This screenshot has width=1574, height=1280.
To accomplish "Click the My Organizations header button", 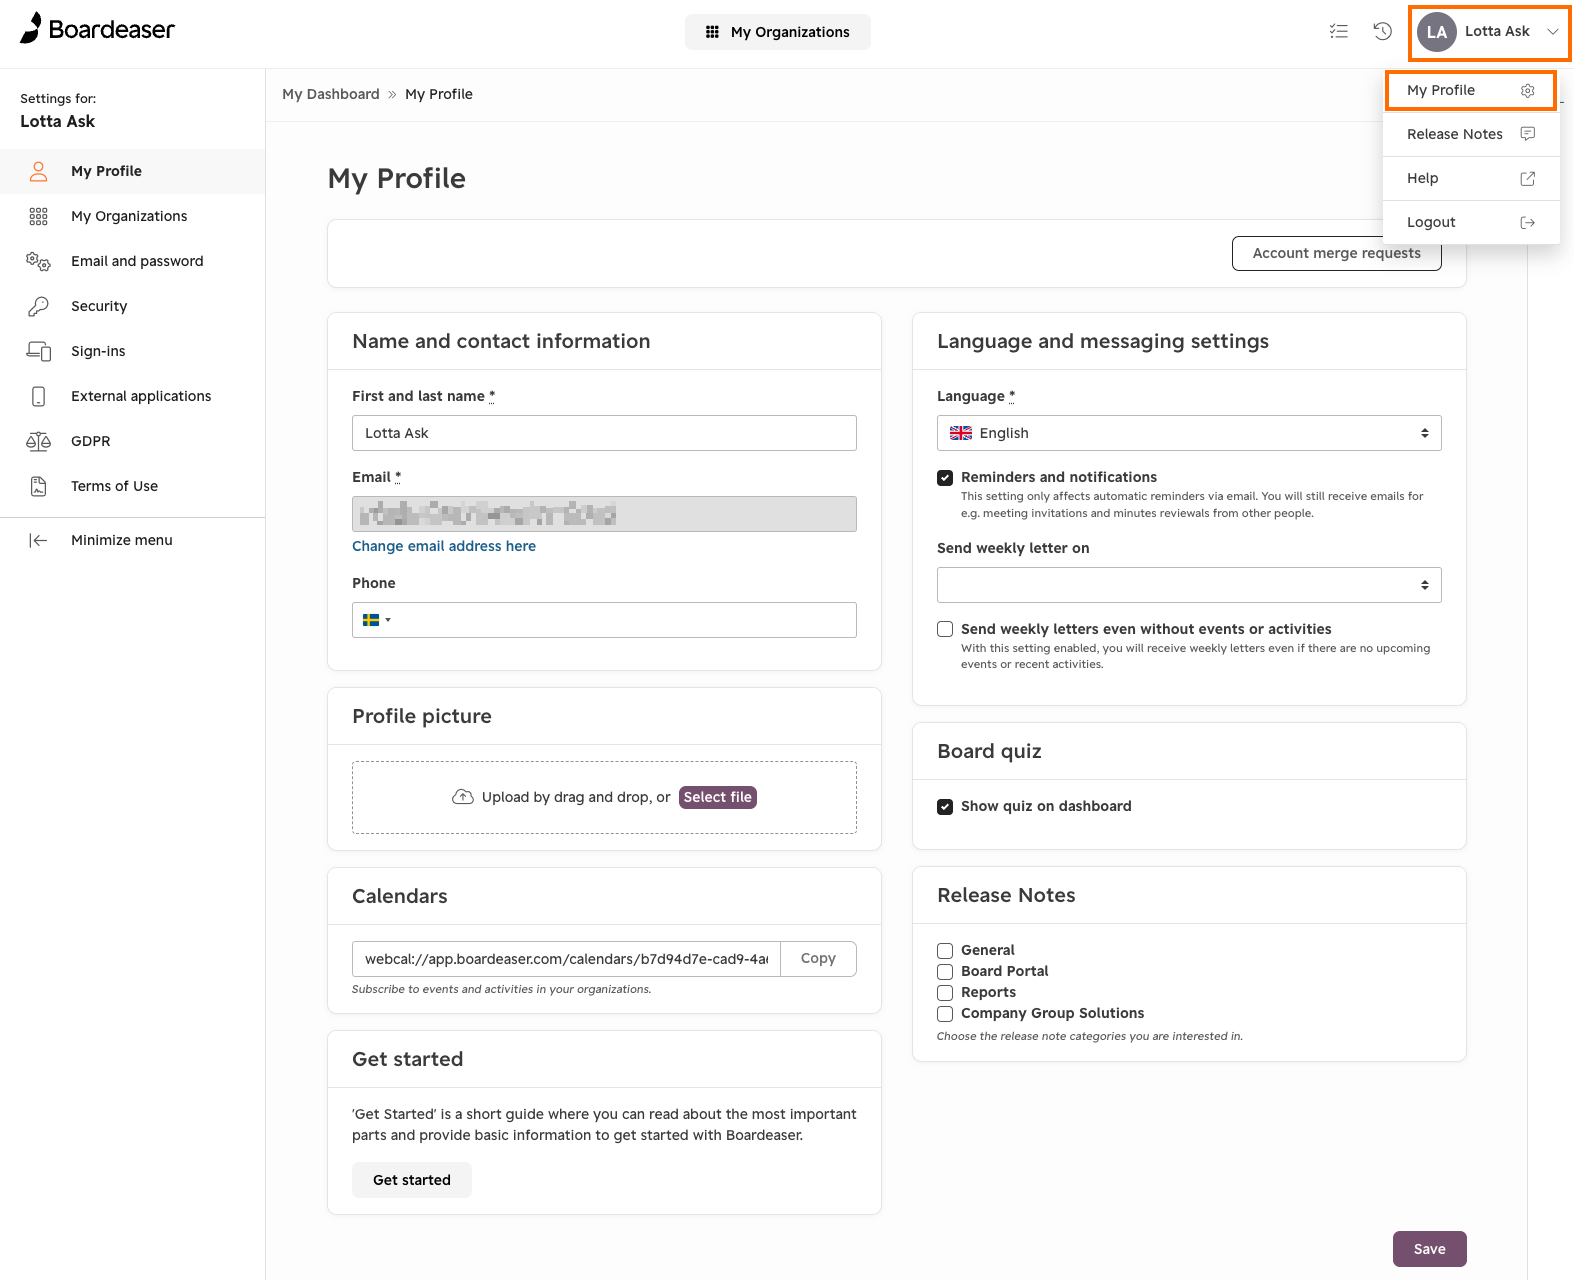I will pyautogui.click(x=777, y=32).
